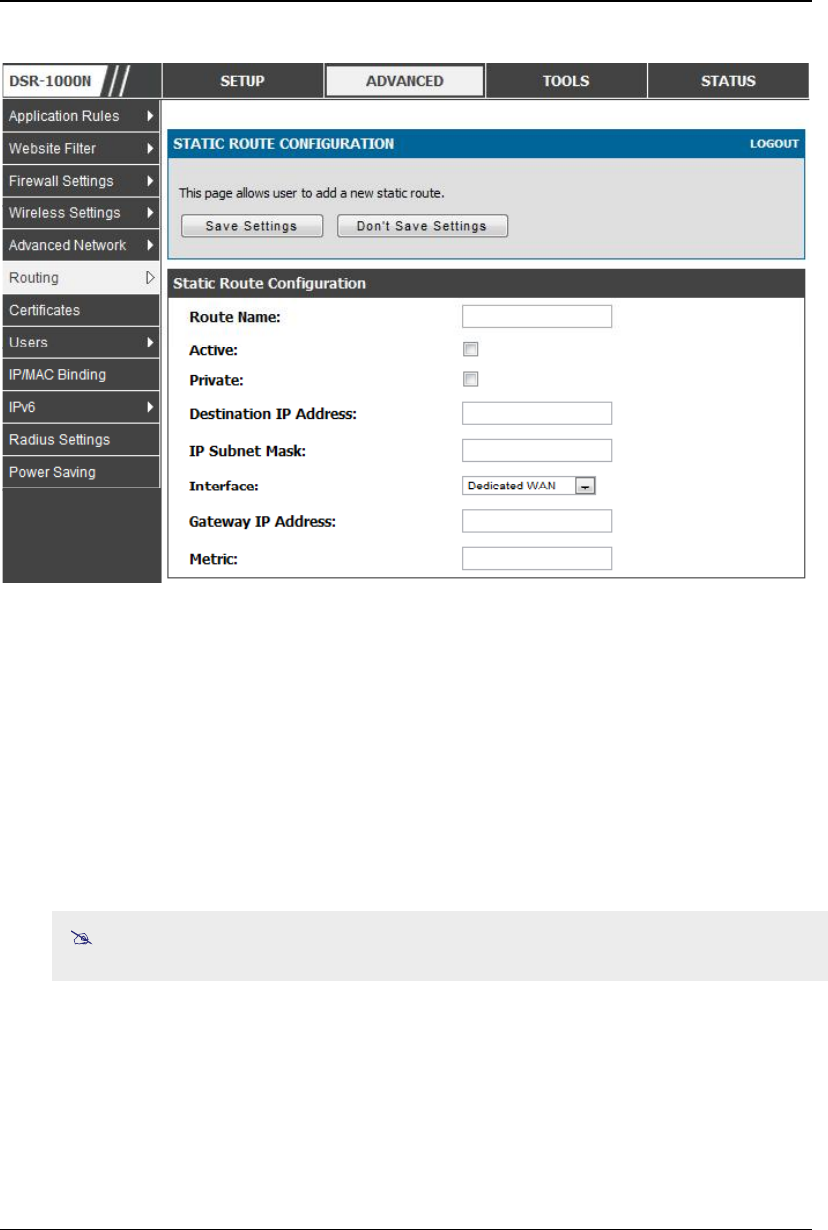Click the Don't Save Settings button
Image resolution: width=828 pixels, height=1230 pixels.
[x=422, y=226]
